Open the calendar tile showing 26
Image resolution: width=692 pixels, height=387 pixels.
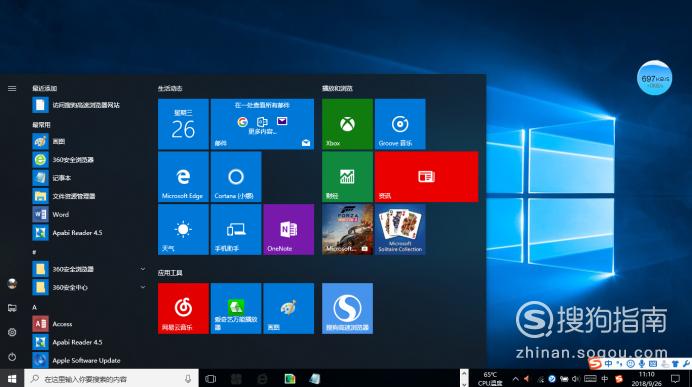click(183, 124)
